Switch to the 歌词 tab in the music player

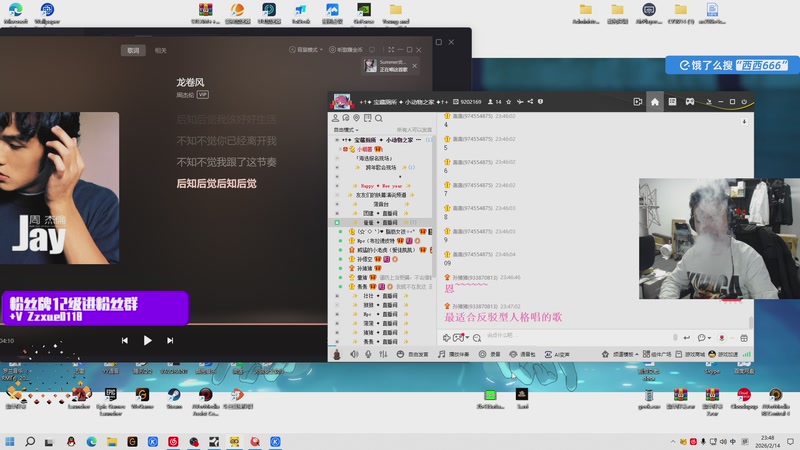tap(133, 50)
